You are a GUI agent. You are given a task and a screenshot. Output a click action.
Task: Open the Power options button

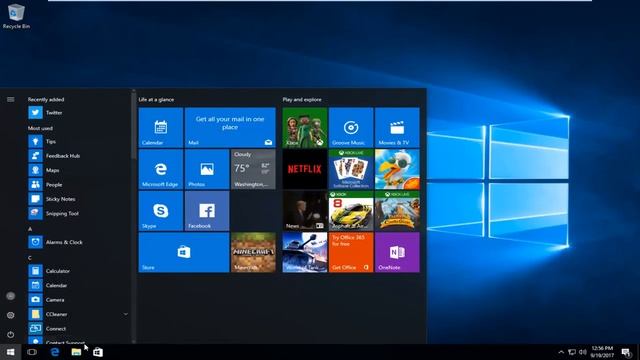coord(11,334)
